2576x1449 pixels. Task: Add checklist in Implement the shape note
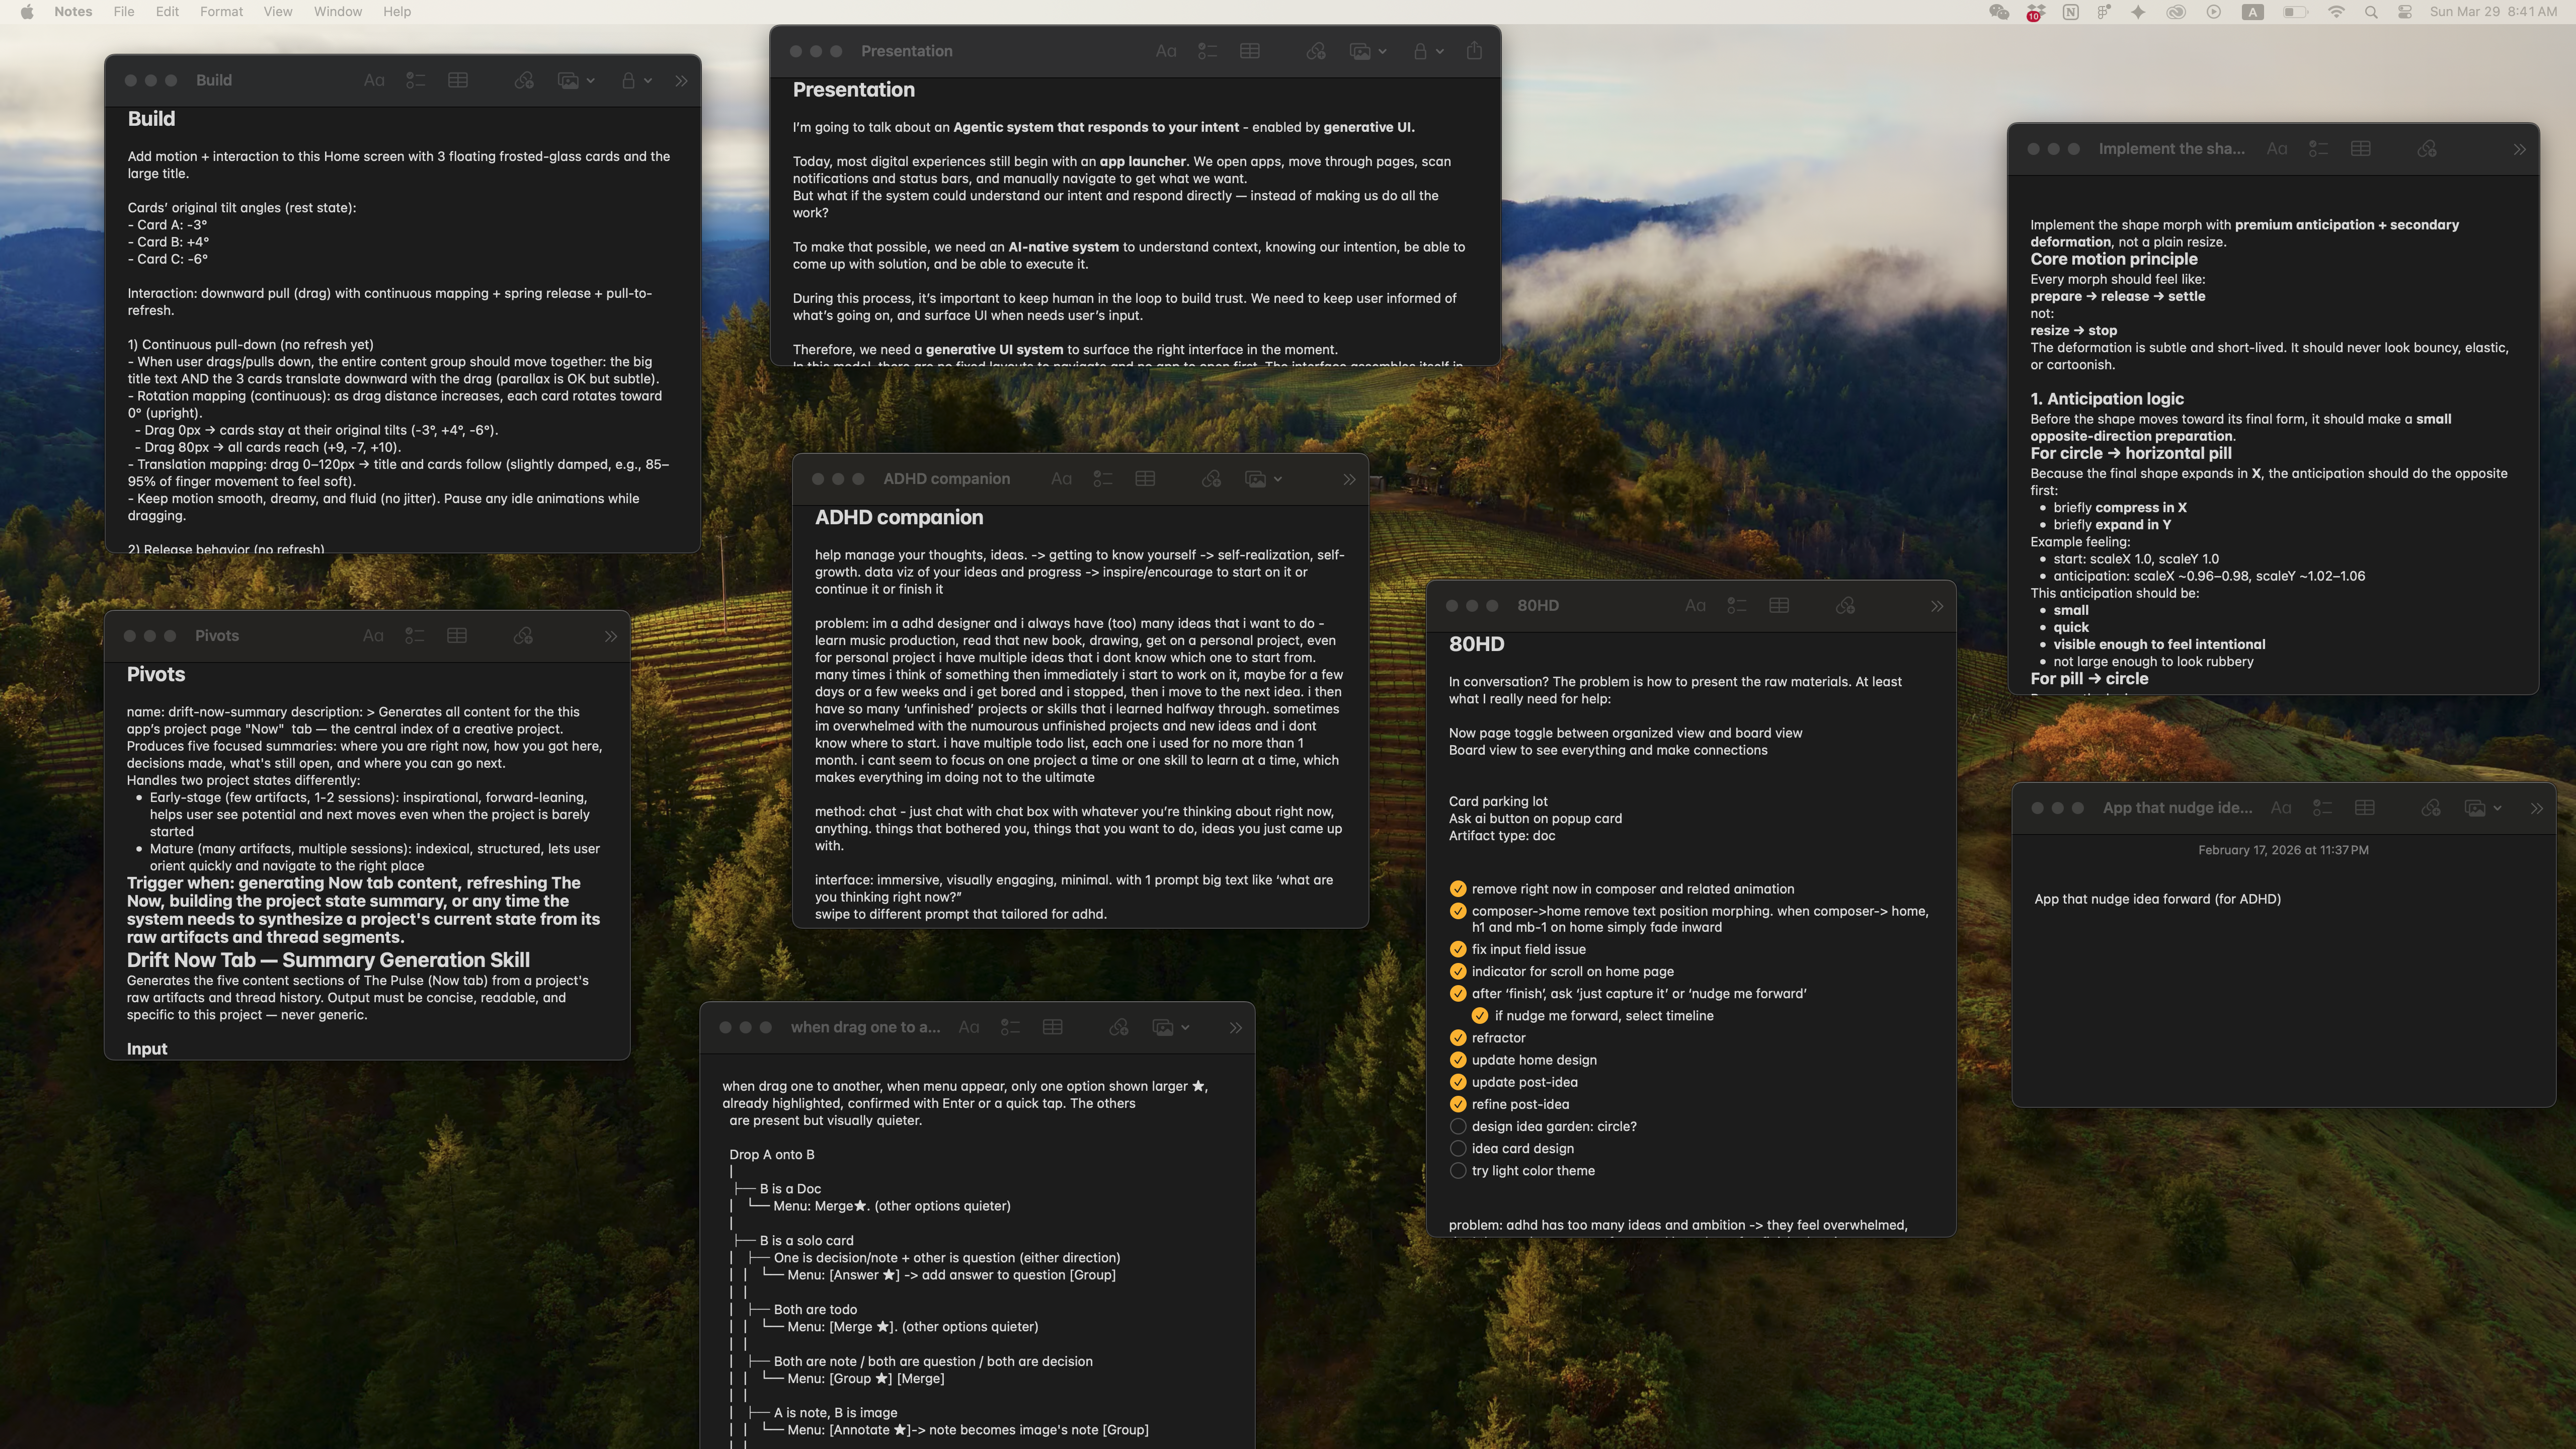[x=2318, y=149]
